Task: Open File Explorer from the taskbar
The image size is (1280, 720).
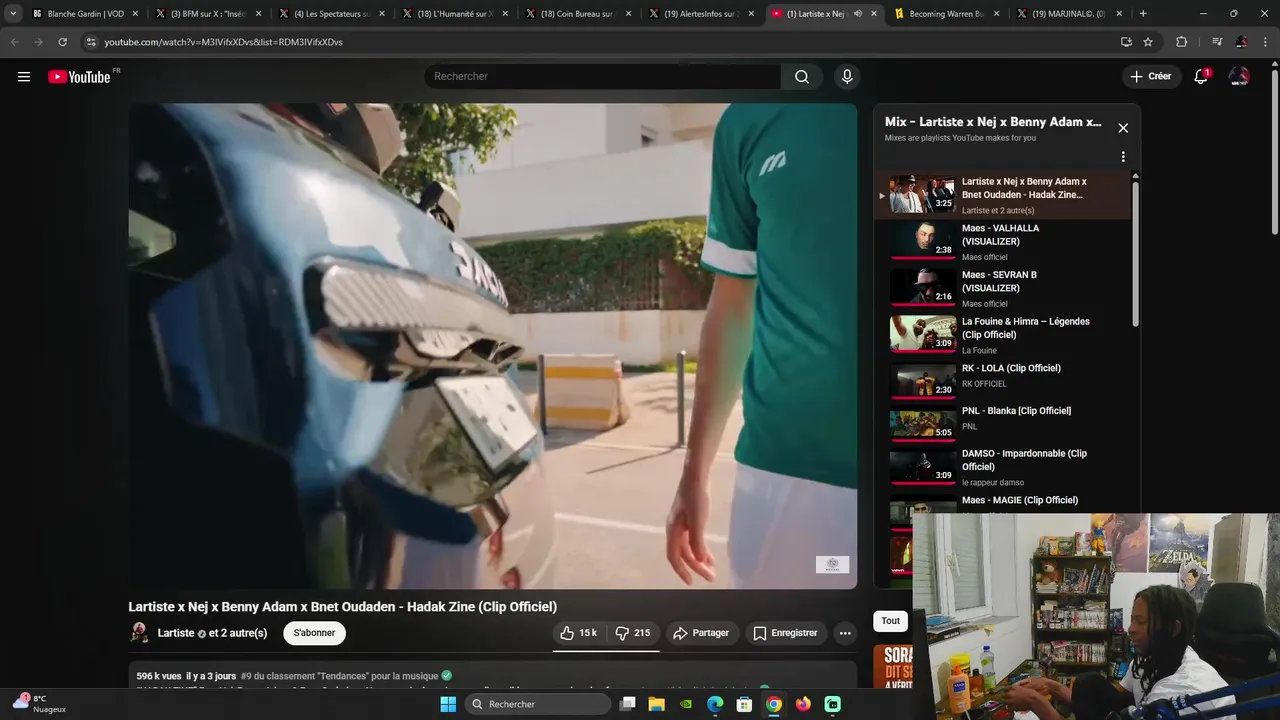Action: pos(656,704)
